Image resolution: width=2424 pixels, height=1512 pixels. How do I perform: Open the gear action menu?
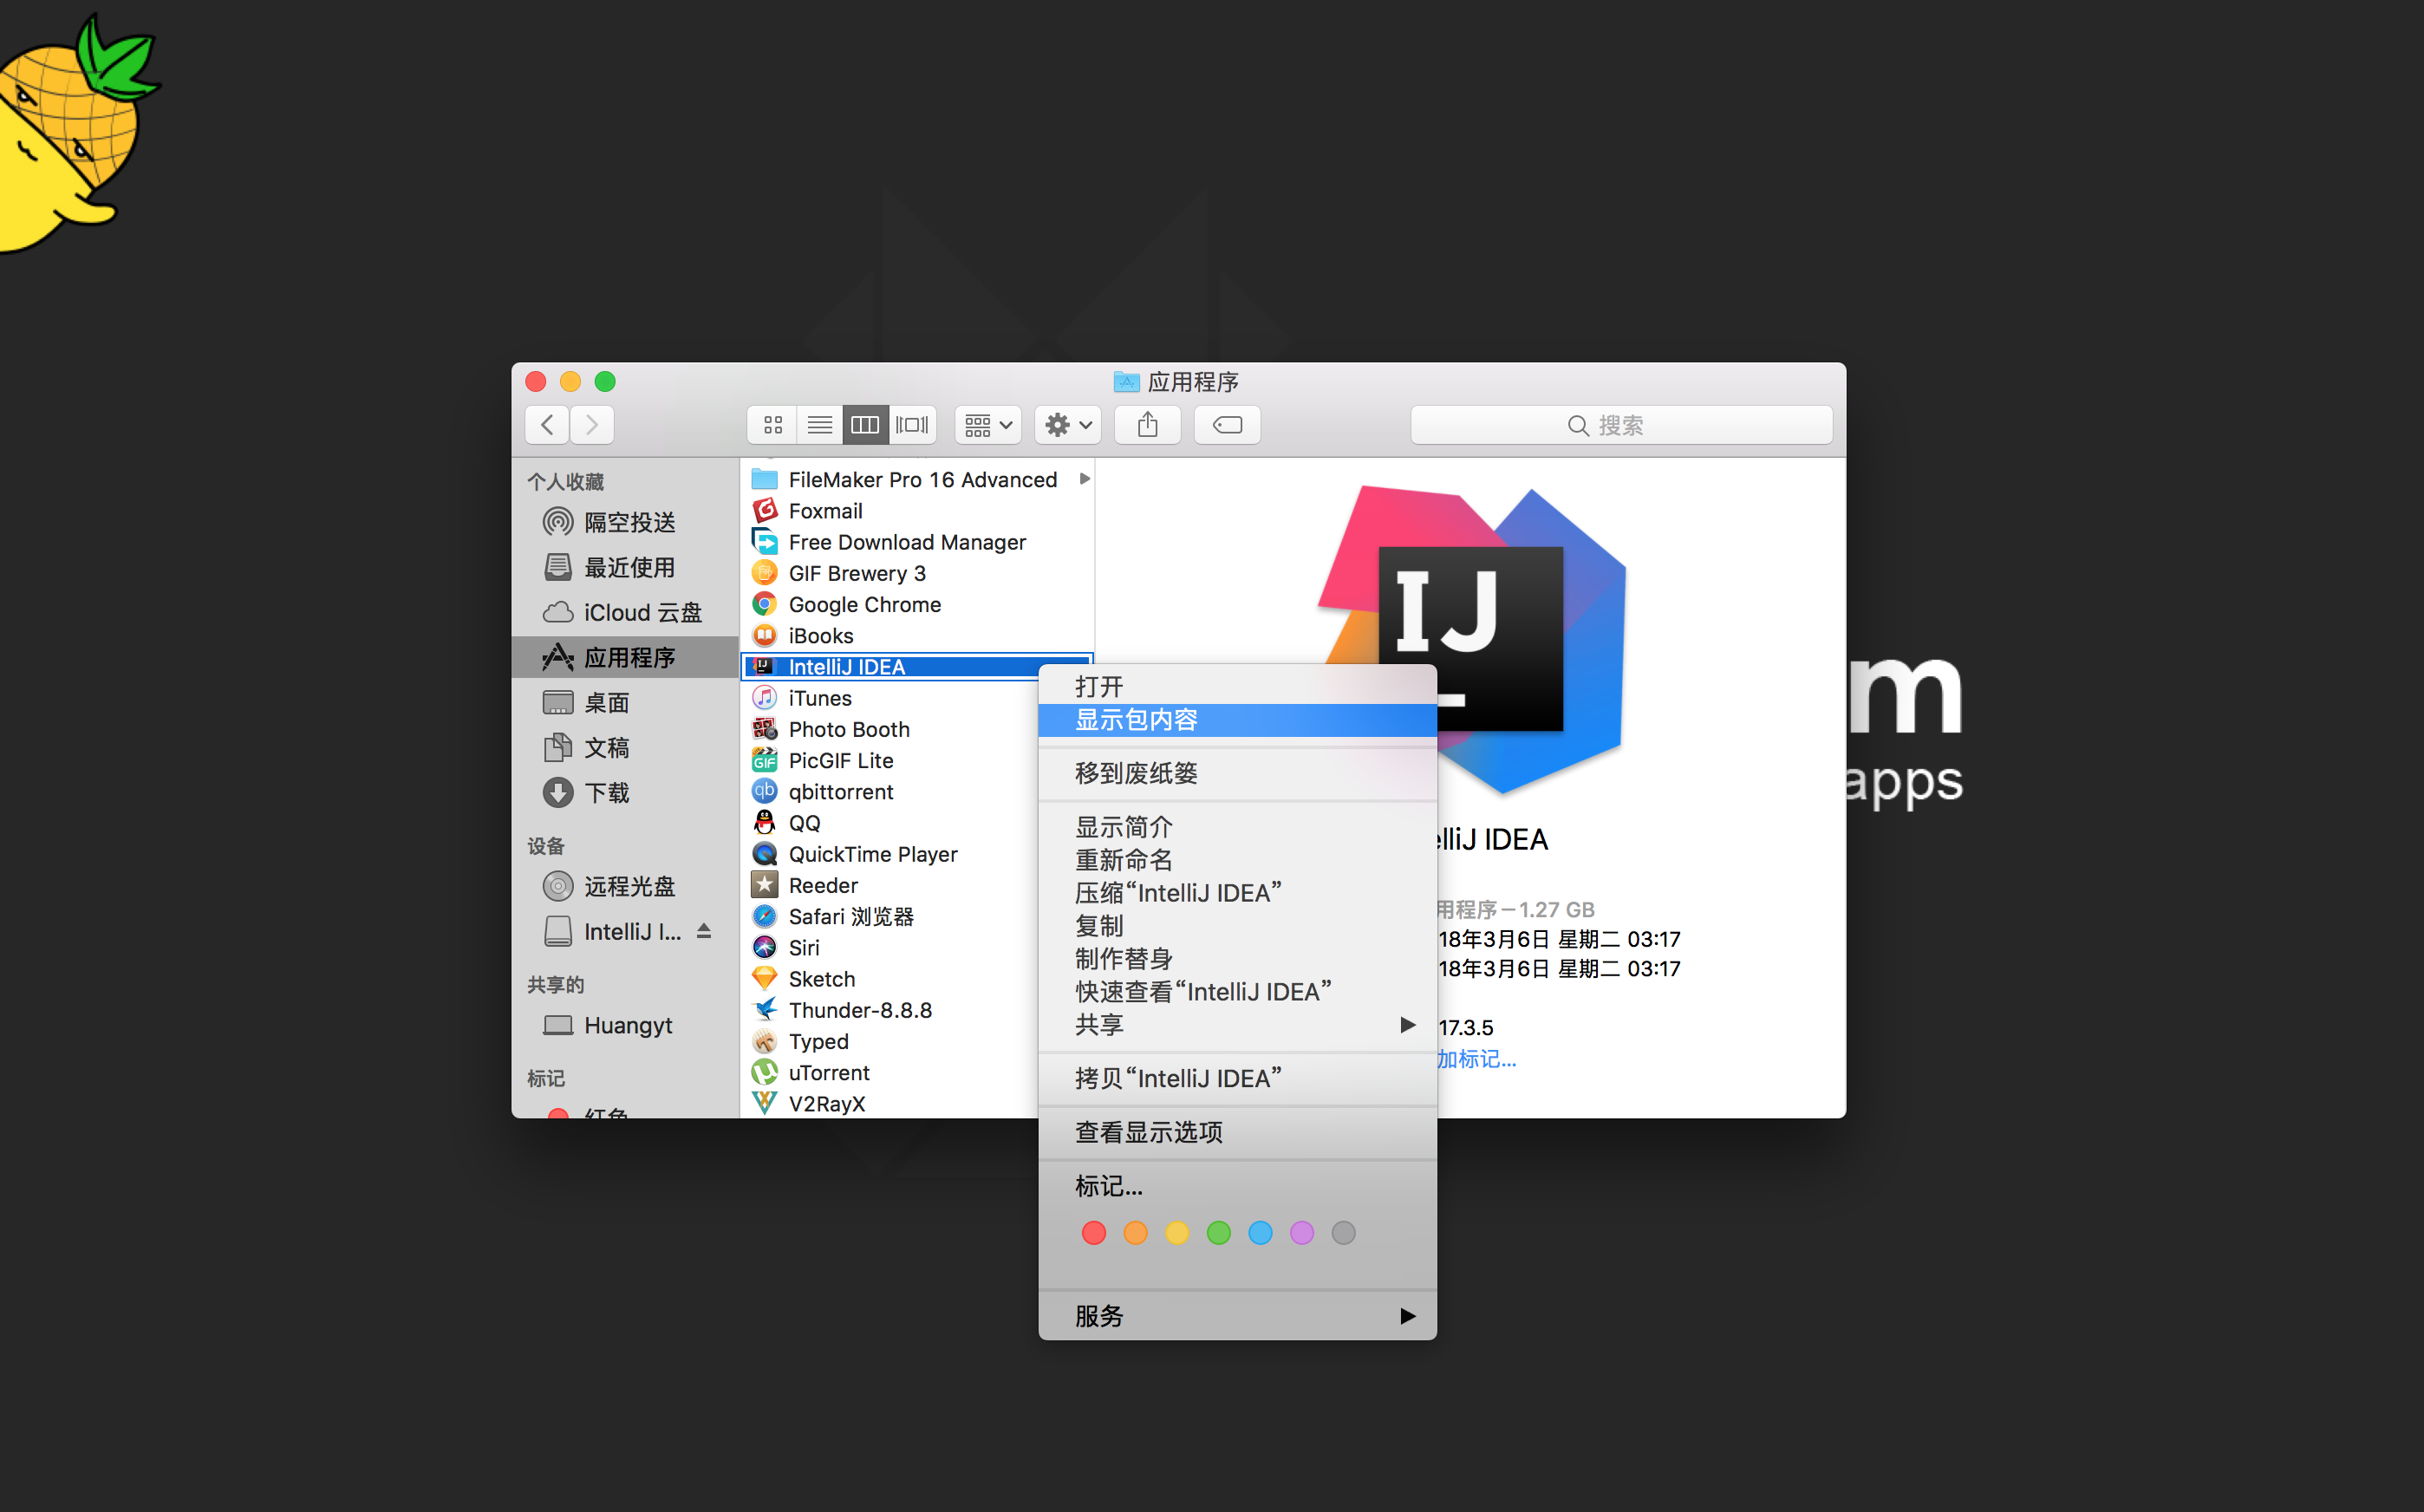[x=1068, y=425]
